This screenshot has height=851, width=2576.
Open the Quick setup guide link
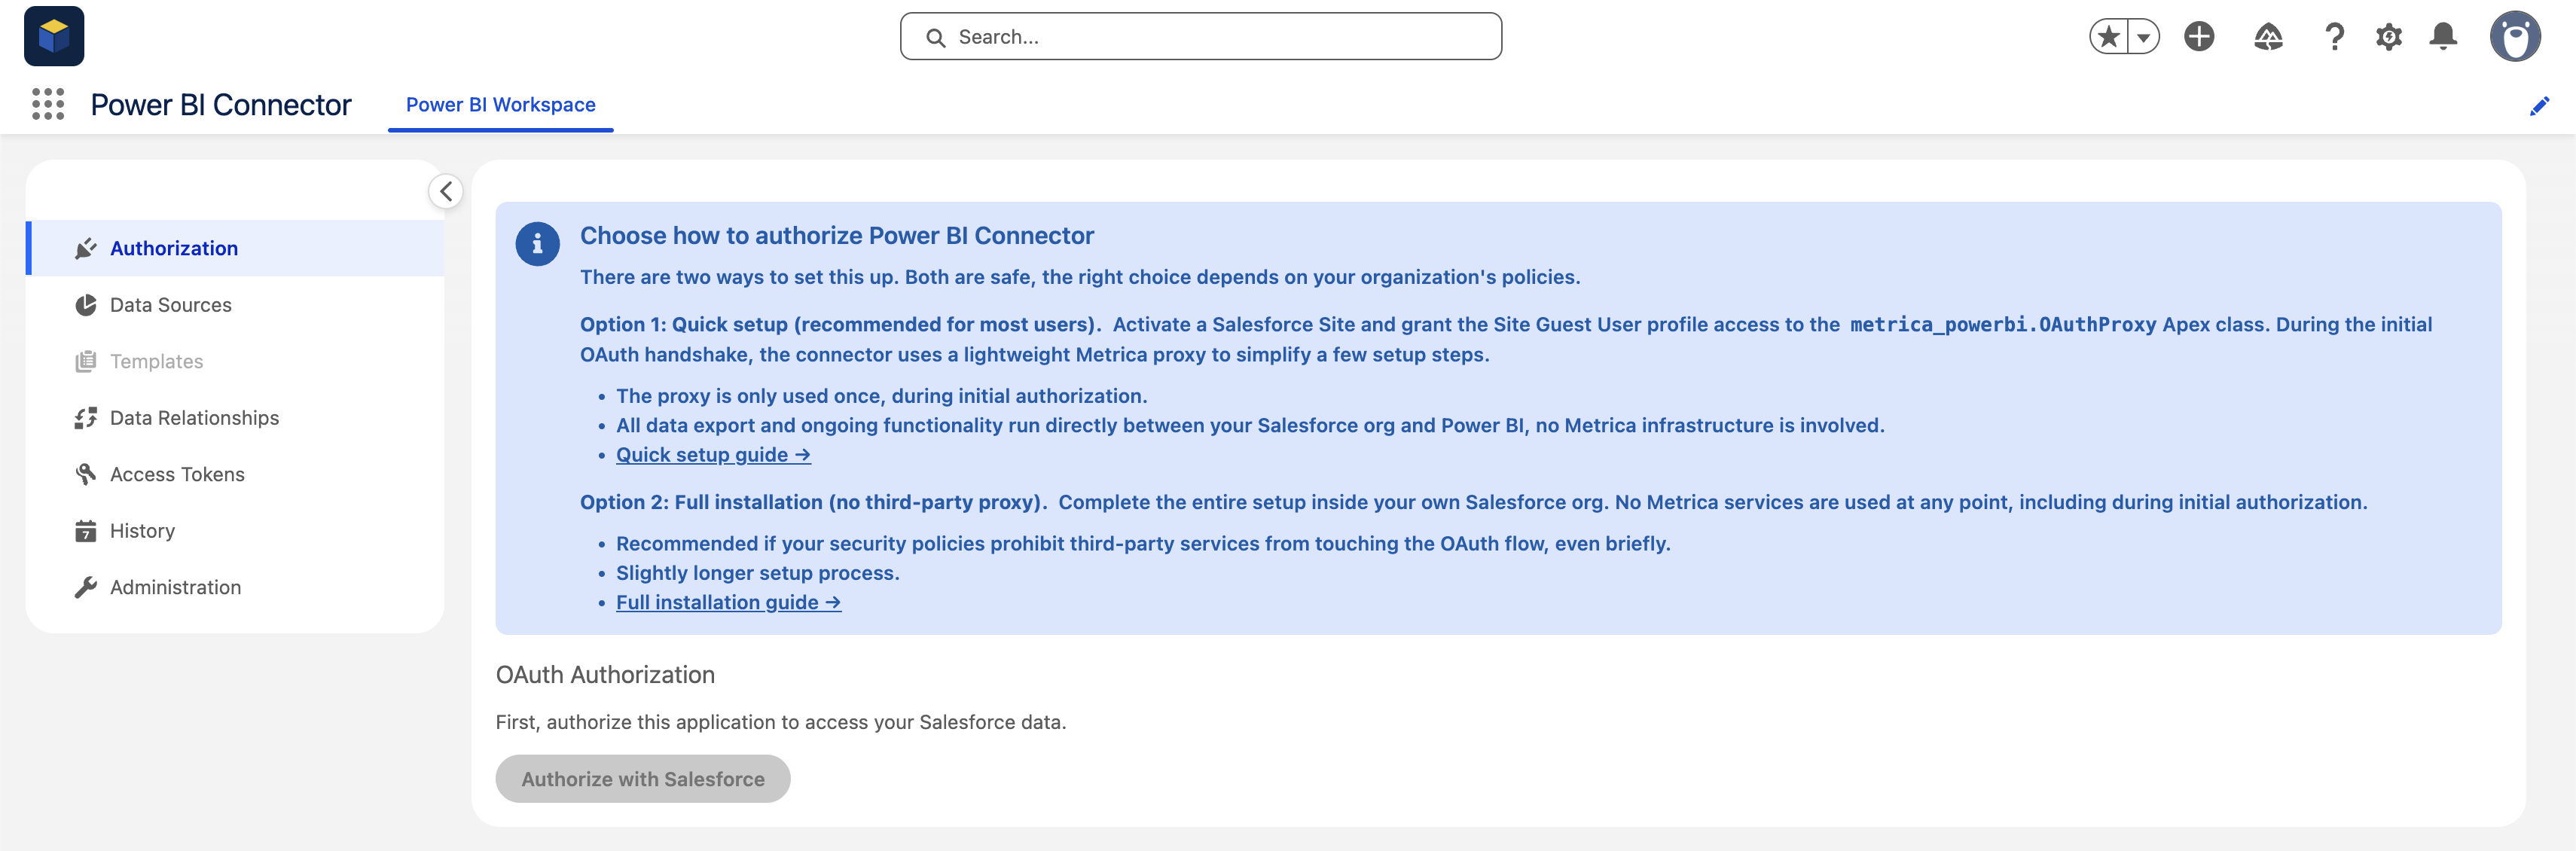click(713, 455)
